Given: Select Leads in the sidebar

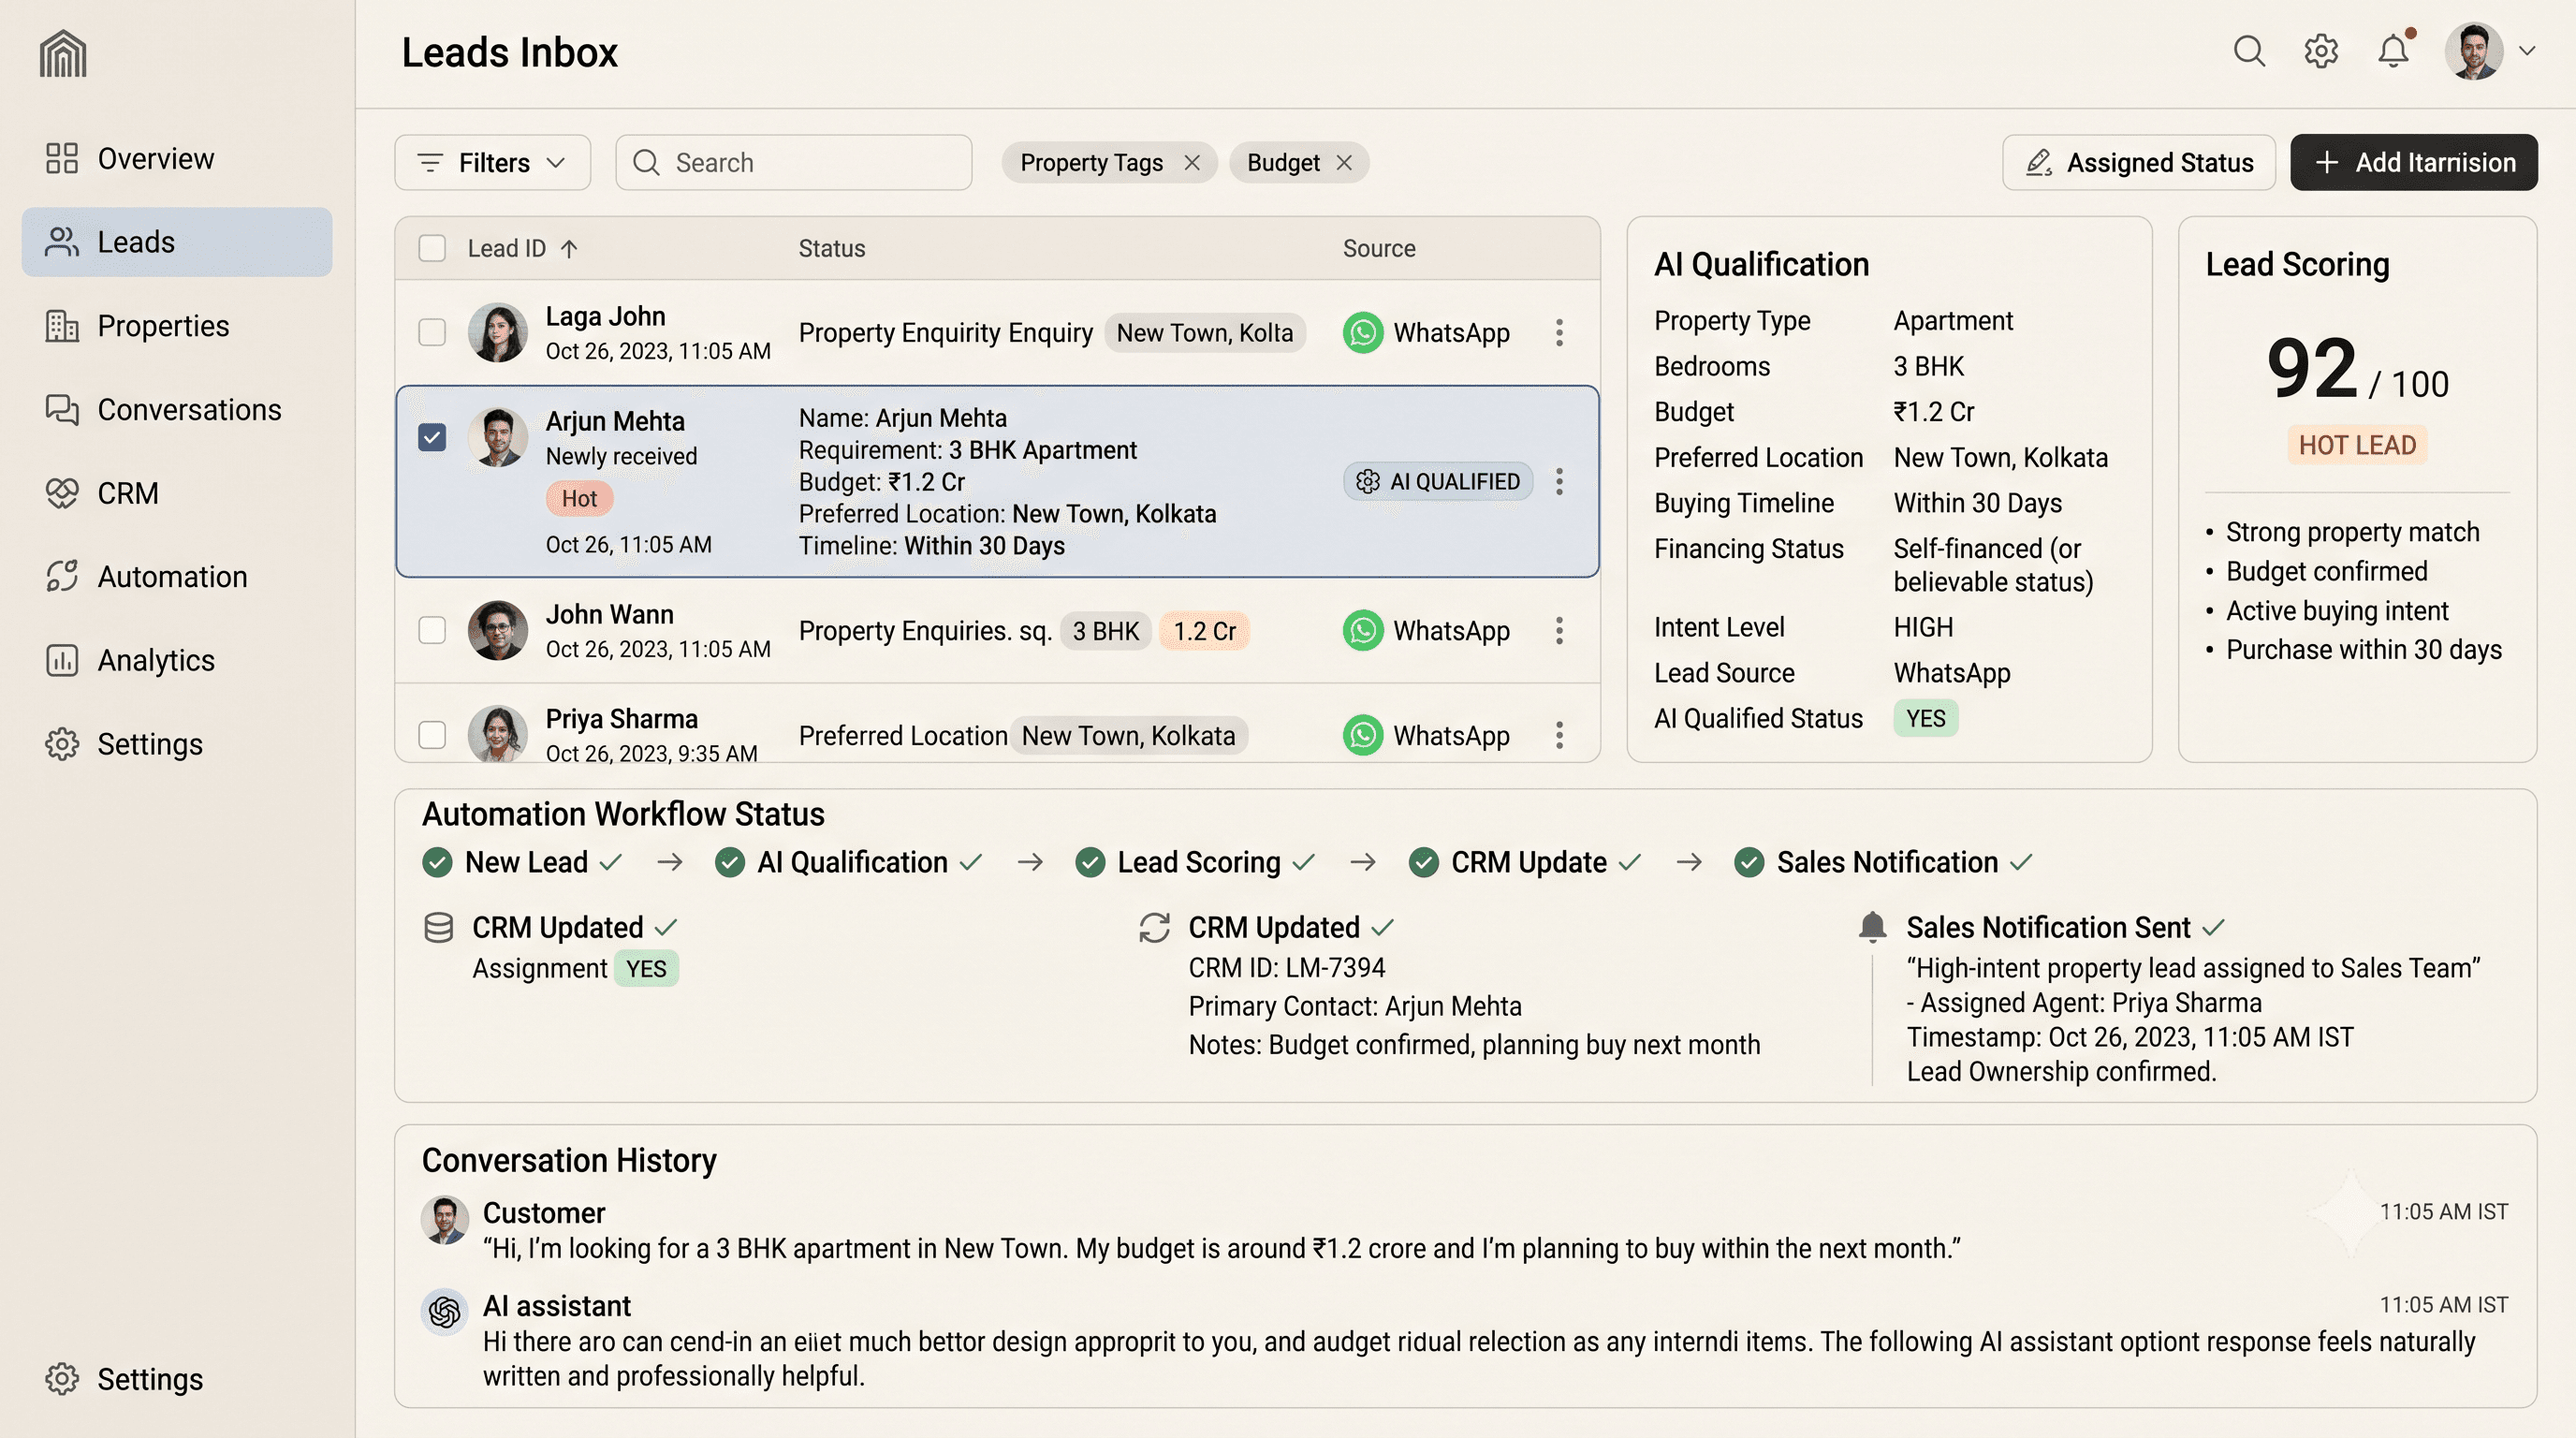Looking at the screenshot, I should click(177, 242).
